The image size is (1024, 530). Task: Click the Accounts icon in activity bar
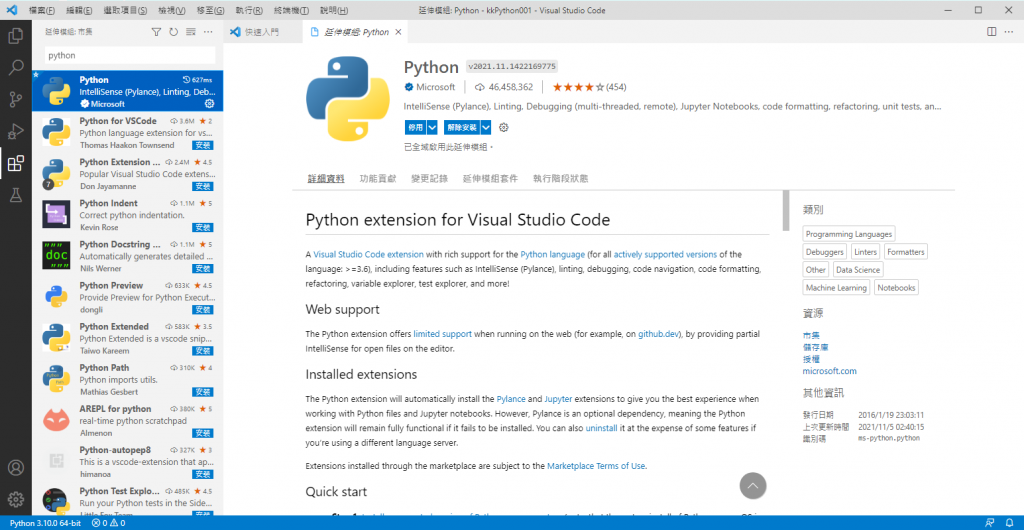[15, 467]
